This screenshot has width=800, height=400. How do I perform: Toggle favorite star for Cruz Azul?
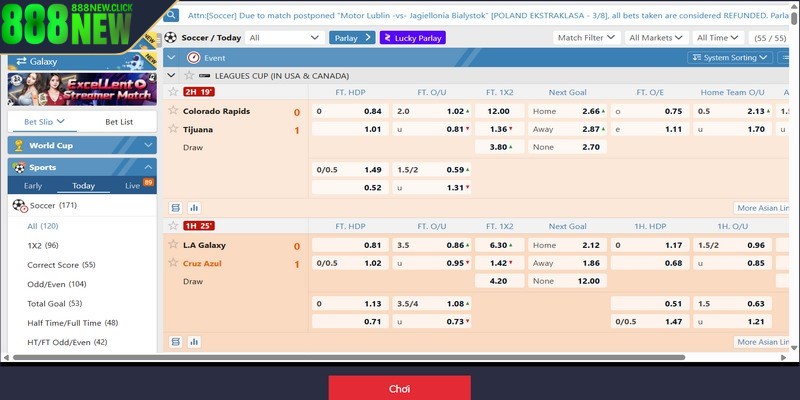point(173,264)
